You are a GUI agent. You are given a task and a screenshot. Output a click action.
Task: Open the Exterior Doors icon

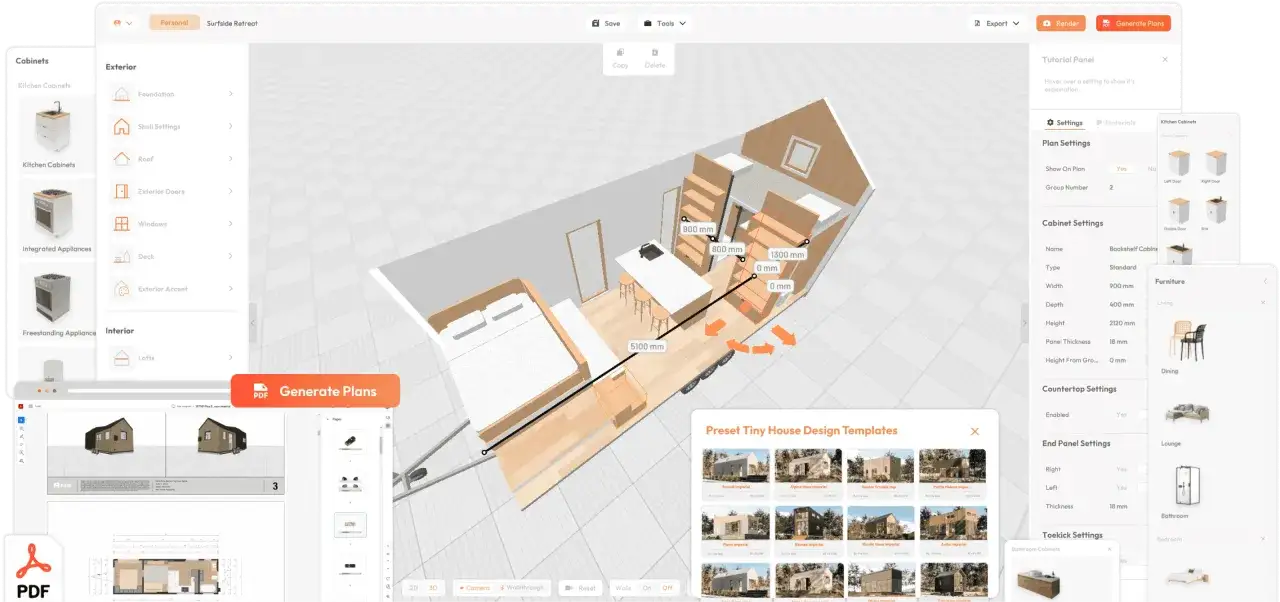121,191
